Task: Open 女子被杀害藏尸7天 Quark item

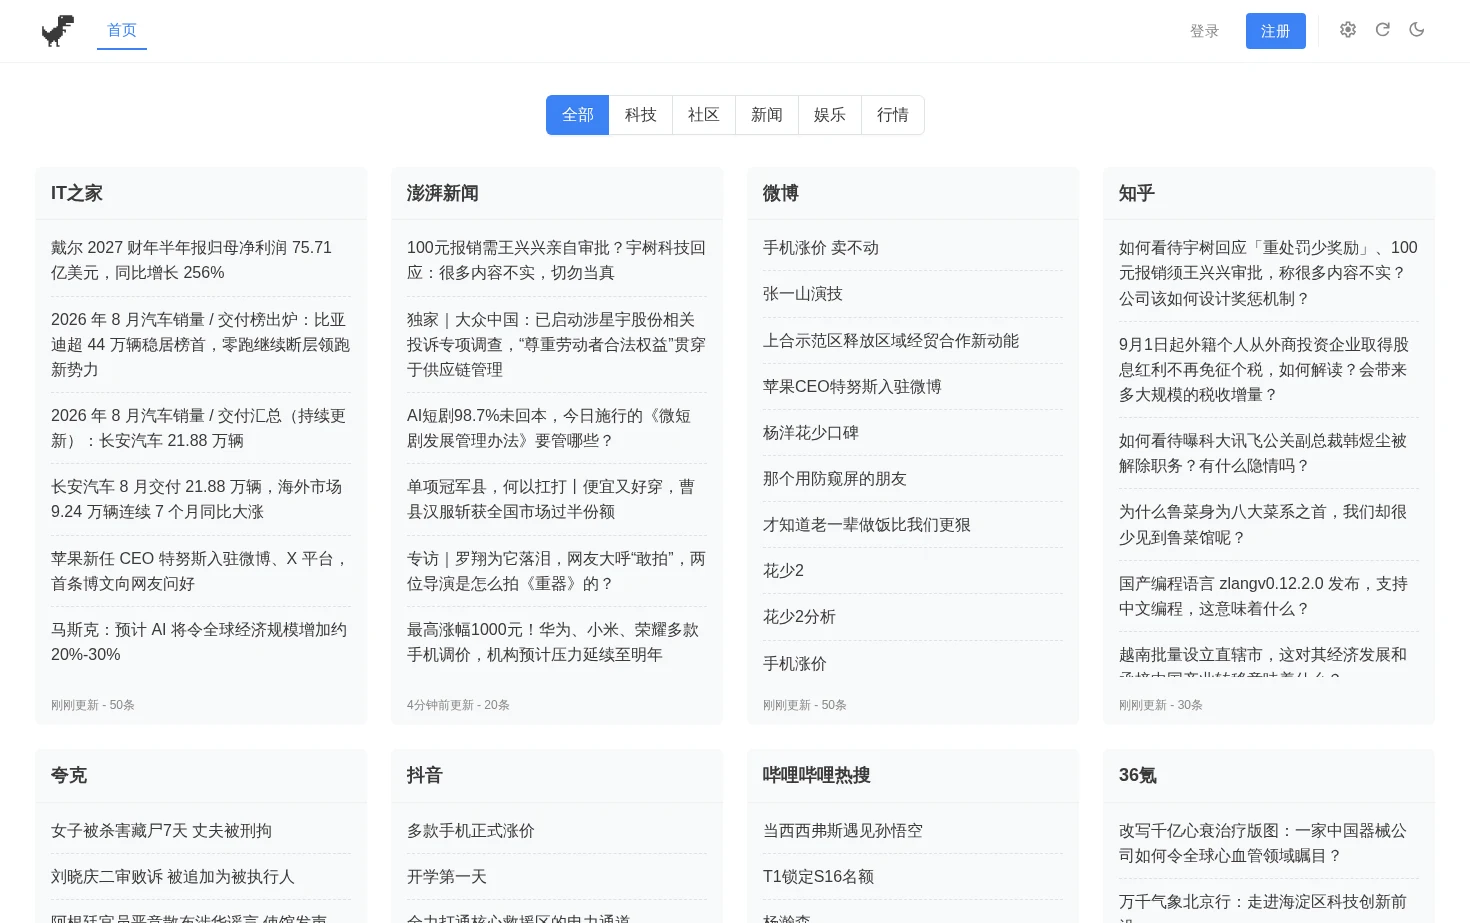Action: (161, 831)
